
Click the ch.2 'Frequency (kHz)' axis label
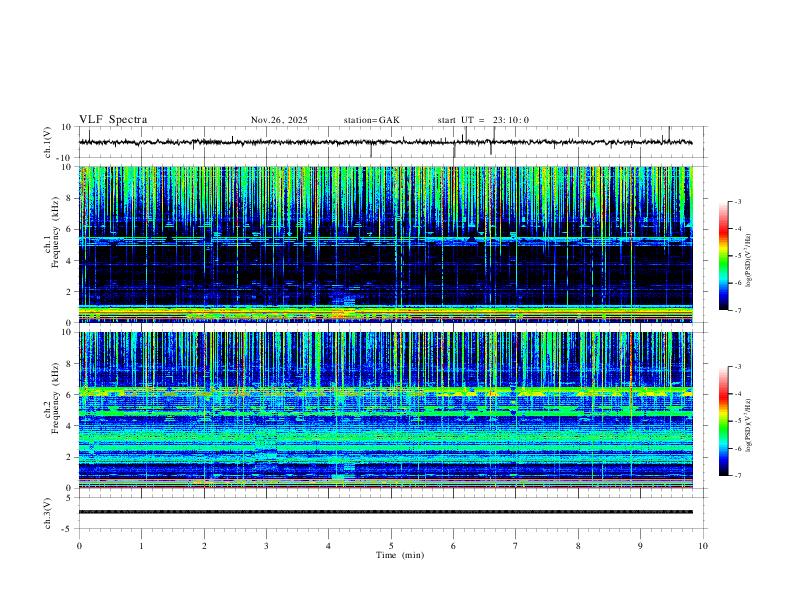coord(55,398)
